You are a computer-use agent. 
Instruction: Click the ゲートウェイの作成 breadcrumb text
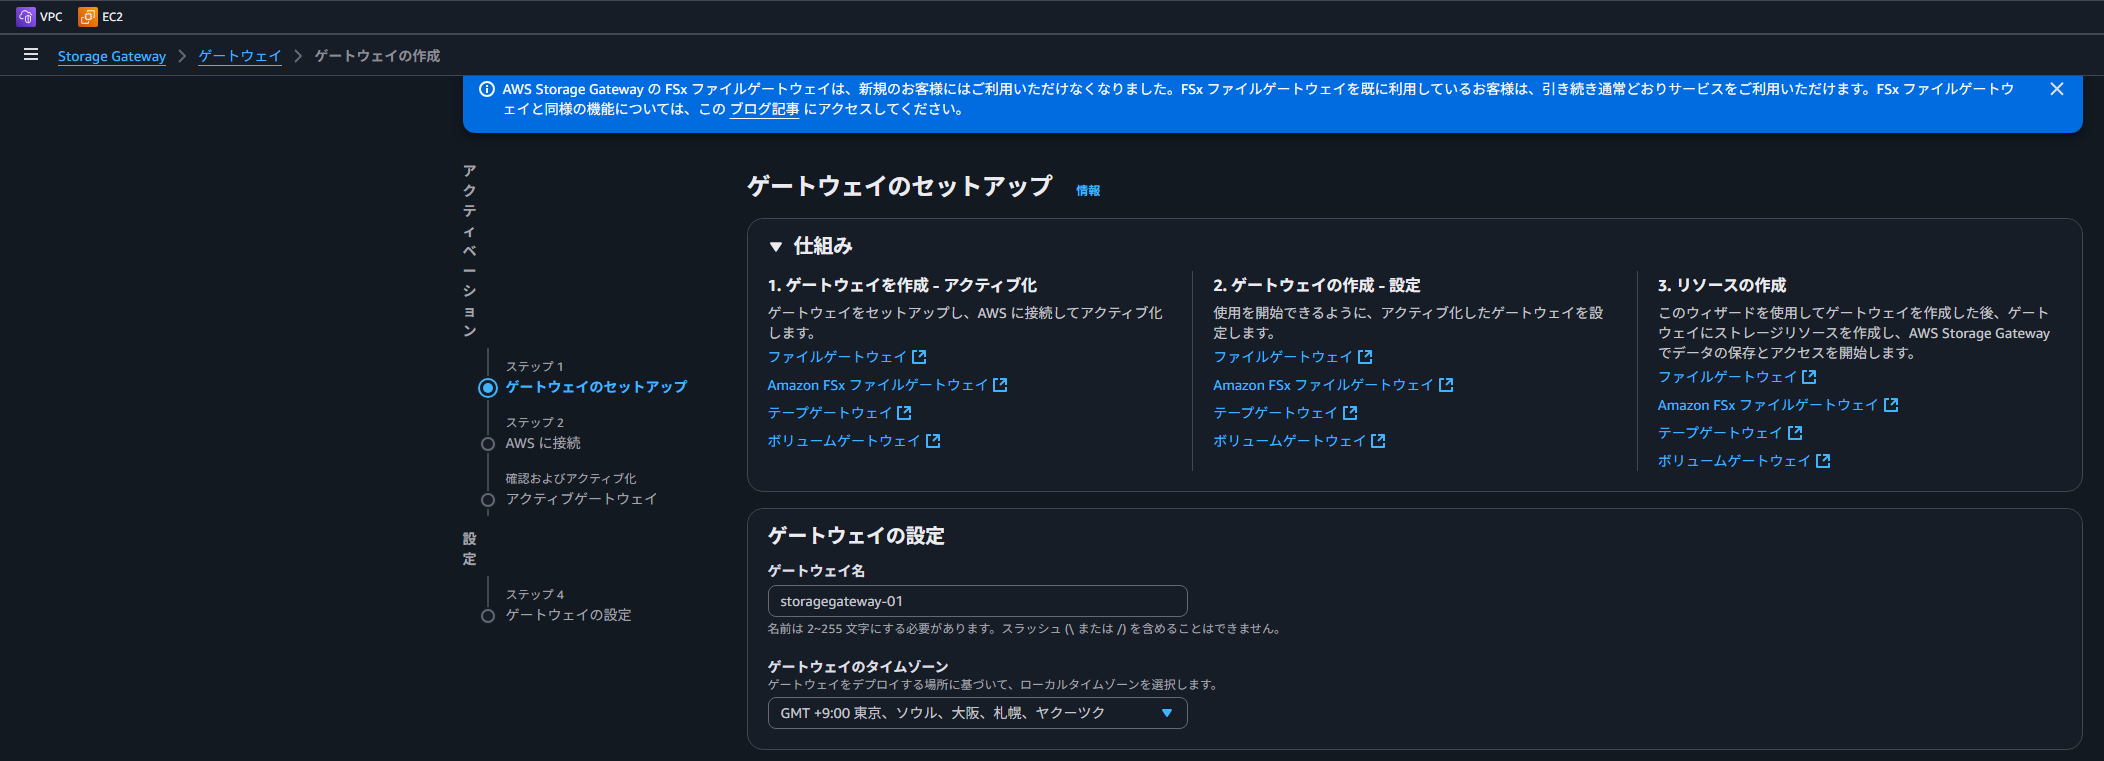(377, 56)
